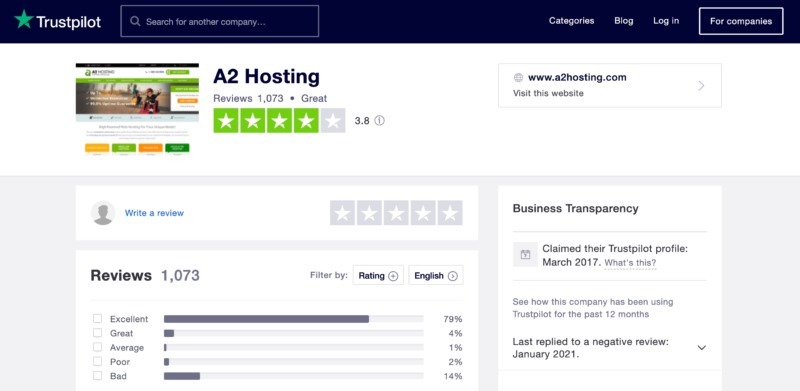Click the Poor rating label
Screen dimensions: 800x391
pyautogui.click(x=120, y=362)
